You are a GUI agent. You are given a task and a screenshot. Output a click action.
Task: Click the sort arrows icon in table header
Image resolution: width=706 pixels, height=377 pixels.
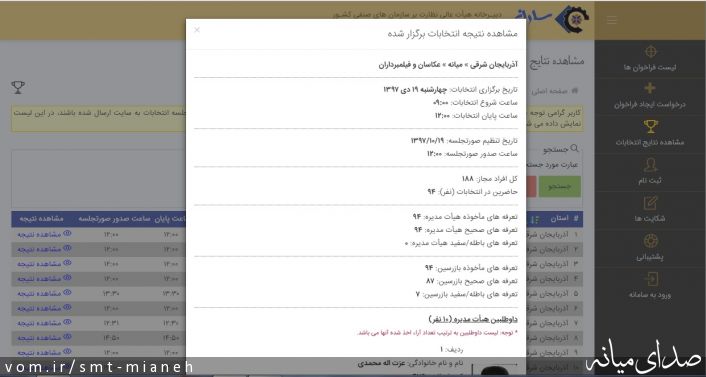[x=534, y=219]
